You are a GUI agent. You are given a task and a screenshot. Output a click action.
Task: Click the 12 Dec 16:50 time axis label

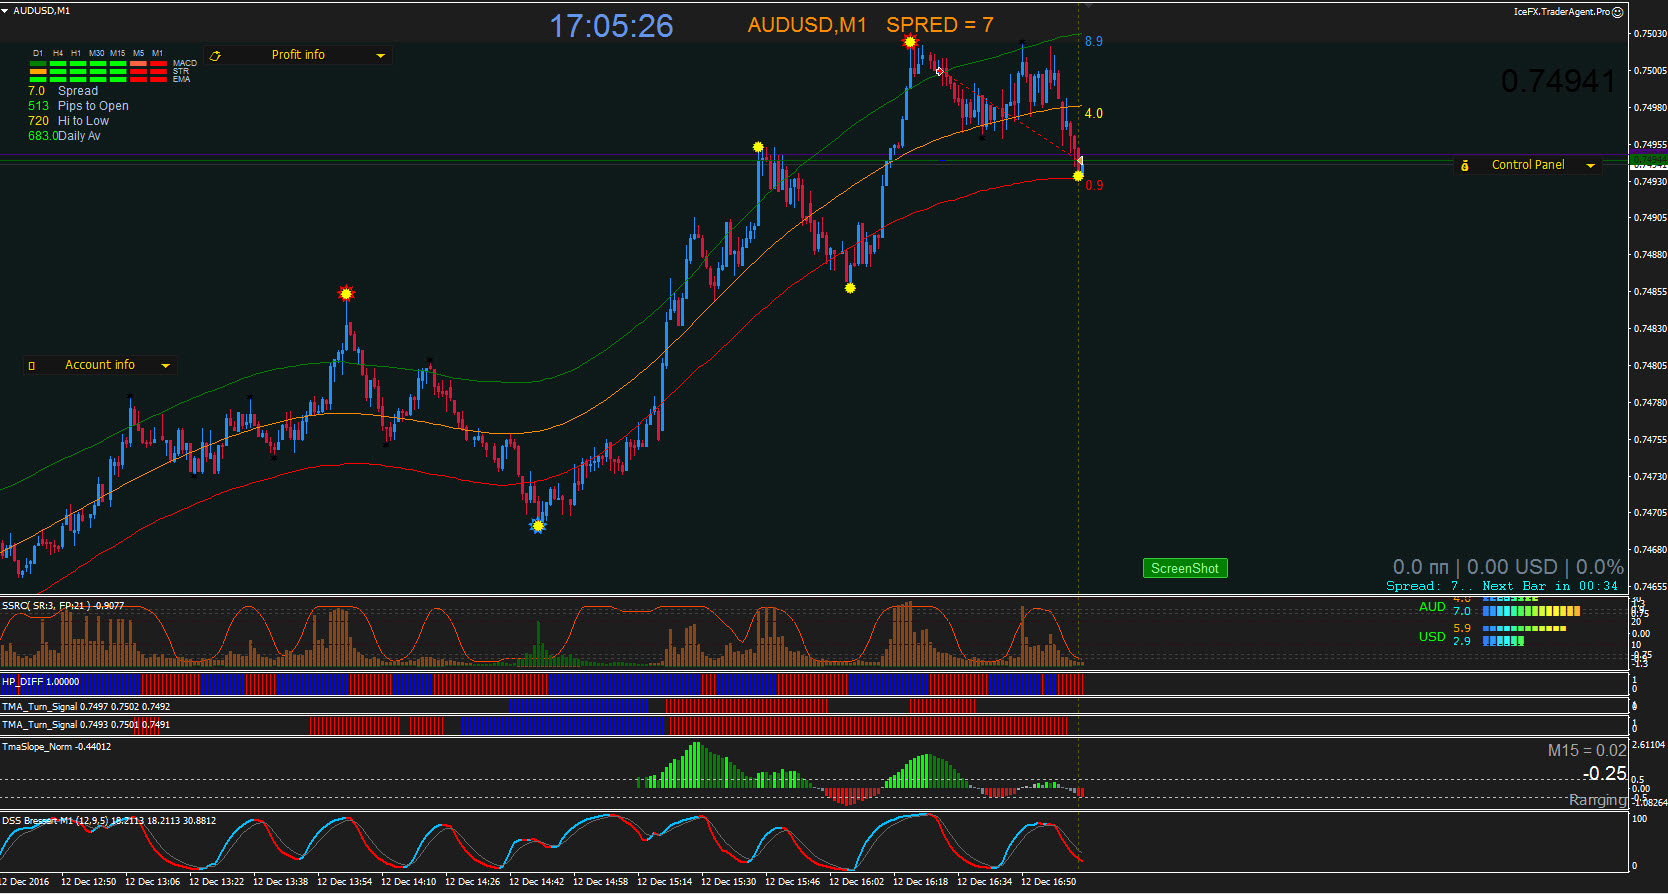pos(1048,882)
